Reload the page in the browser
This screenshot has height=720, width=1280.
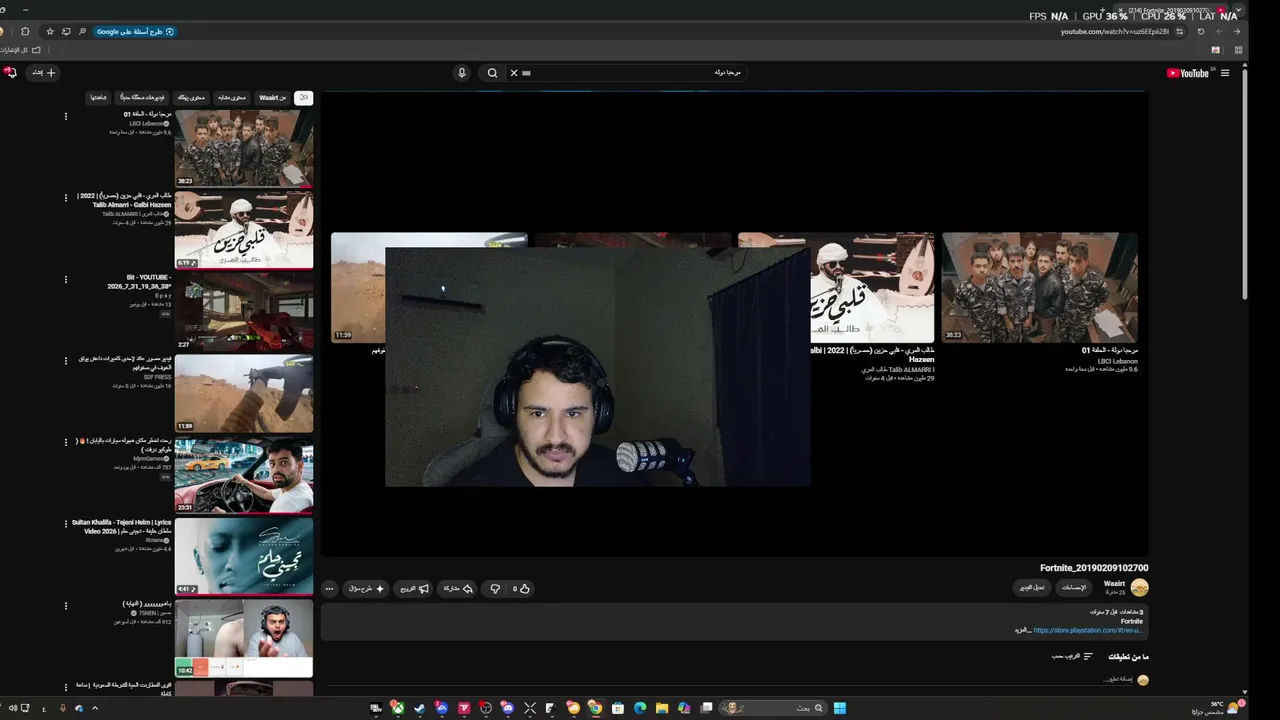1201,31
